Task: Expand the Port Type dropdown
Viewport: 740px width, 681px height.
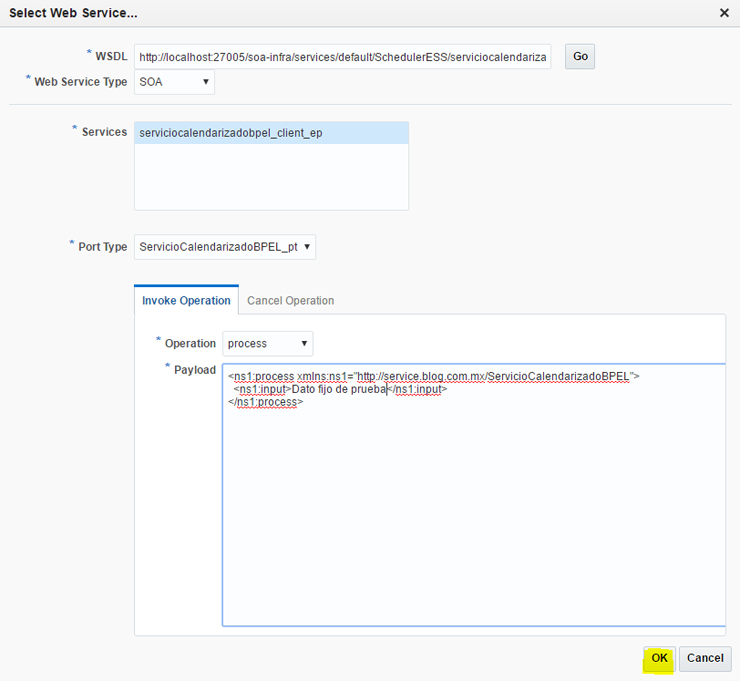Action: [x=225, y=246]
